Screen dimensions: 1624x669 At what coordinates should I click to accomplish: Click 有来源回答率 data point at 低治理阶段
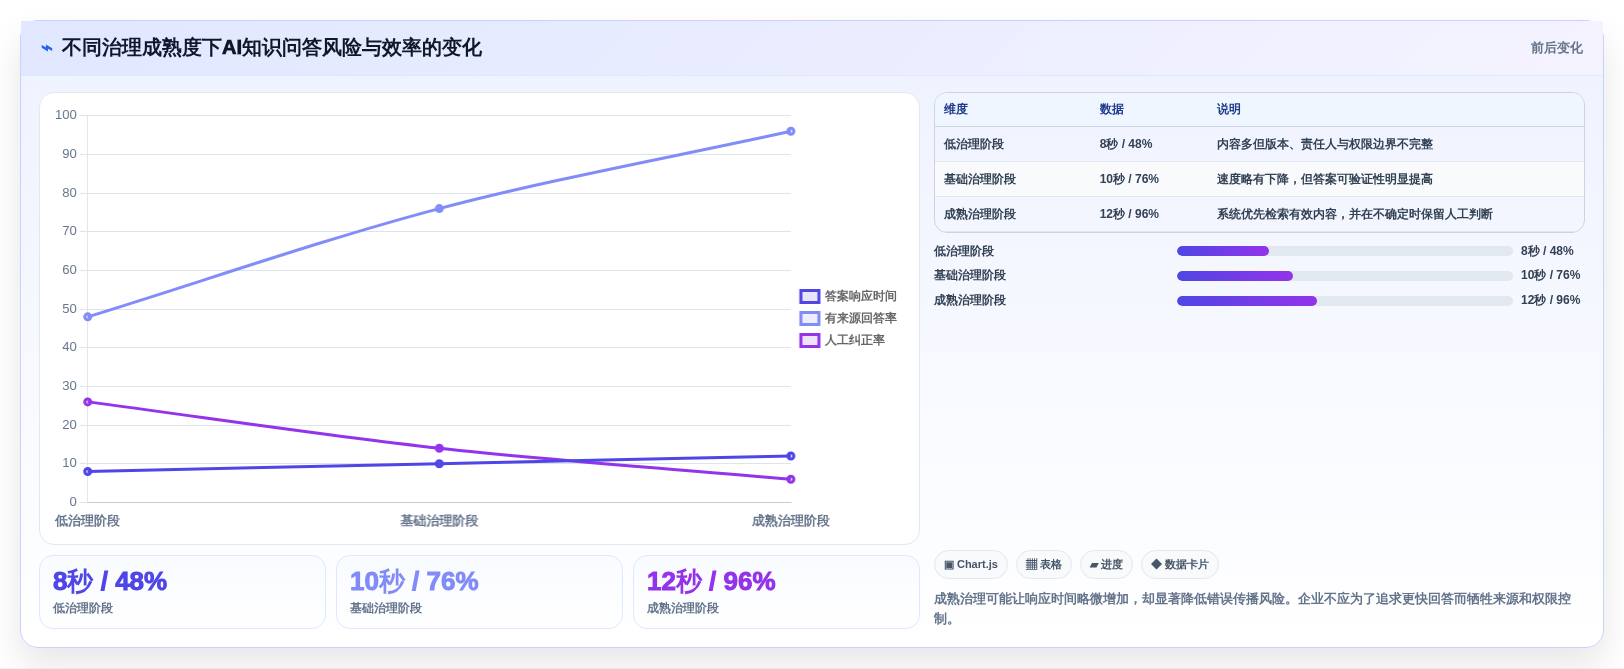point(88,317)
